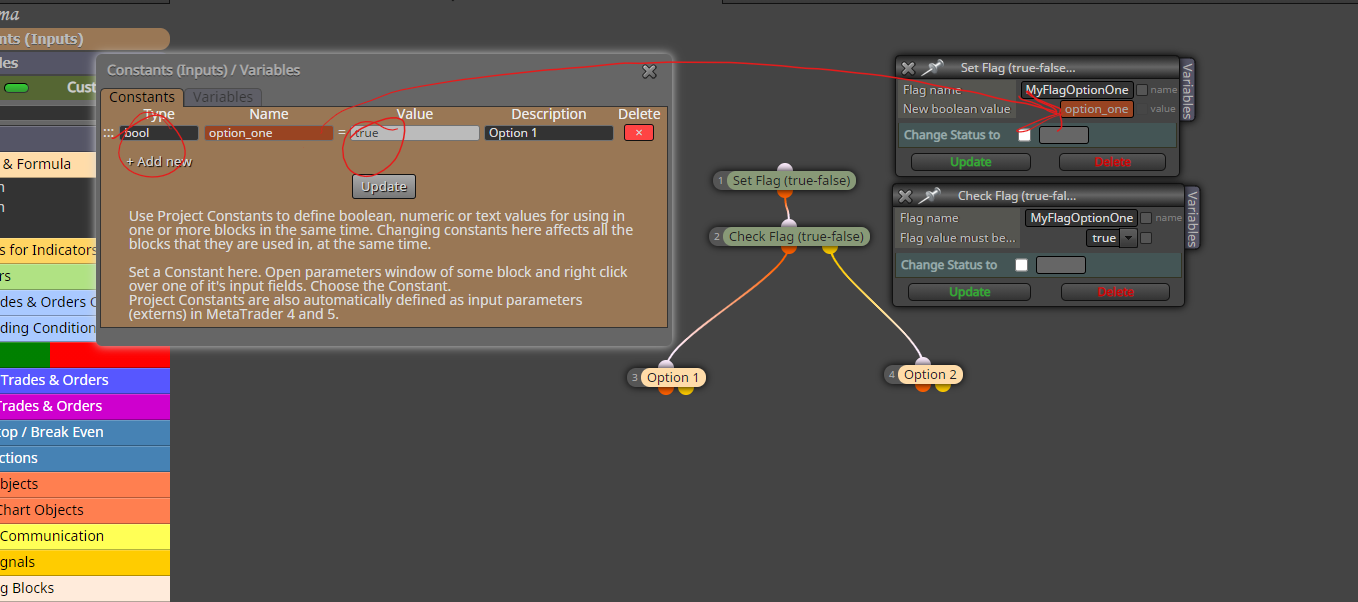Click the status field in Check Flag panel

(x=1060, y=265)
